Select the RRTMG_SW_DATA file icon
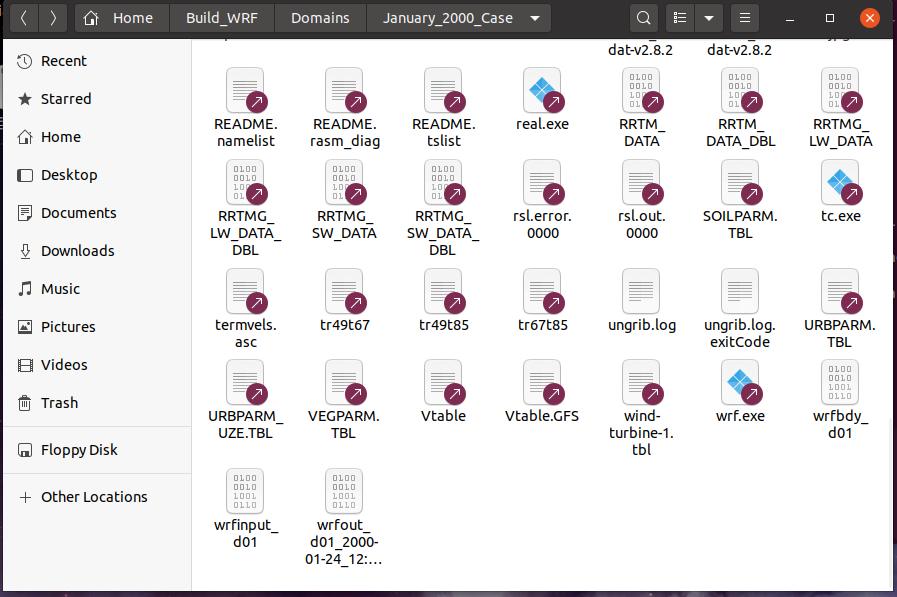 coord(344,182)
